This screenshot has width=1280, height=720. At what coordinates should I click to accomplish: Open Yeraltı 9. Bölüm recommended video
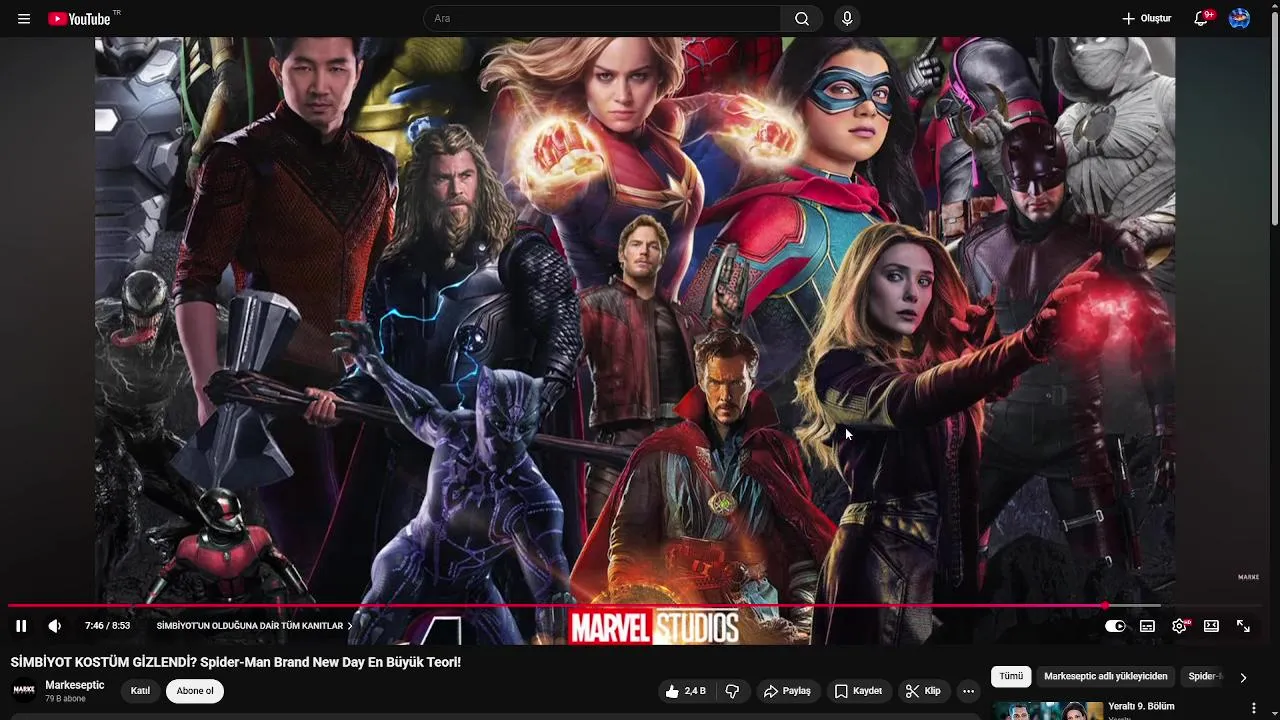click(x=1142, y=706)
